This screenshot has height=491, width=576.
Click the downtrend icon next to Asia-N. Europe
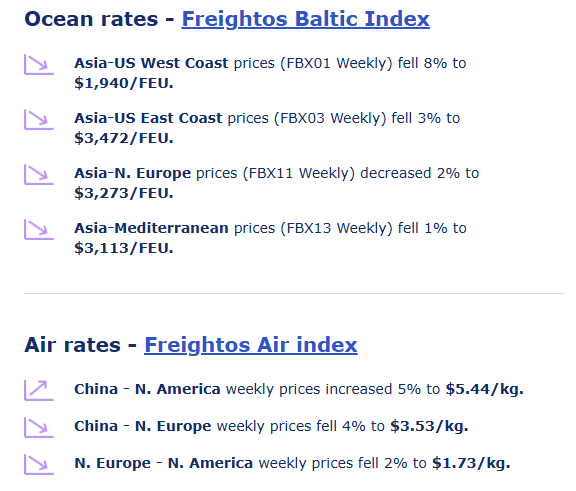(39, 175)
